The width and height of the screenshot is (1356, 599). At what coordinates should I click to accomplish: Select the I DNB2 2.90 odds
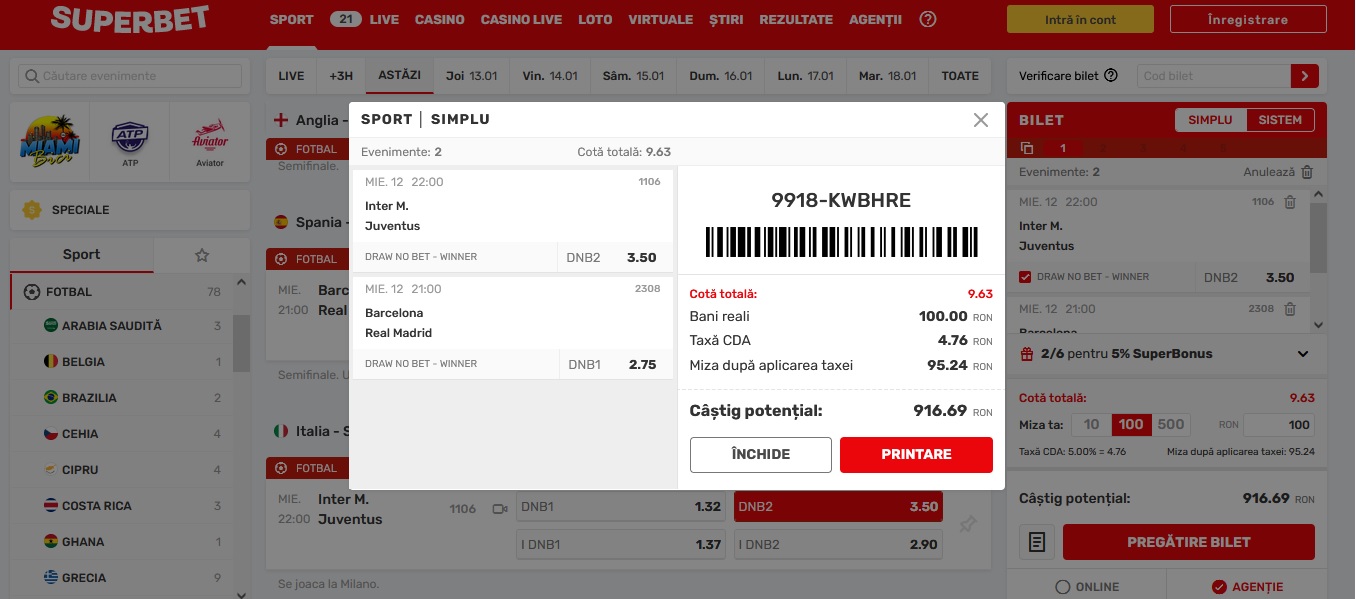click(x=838, y=544)
